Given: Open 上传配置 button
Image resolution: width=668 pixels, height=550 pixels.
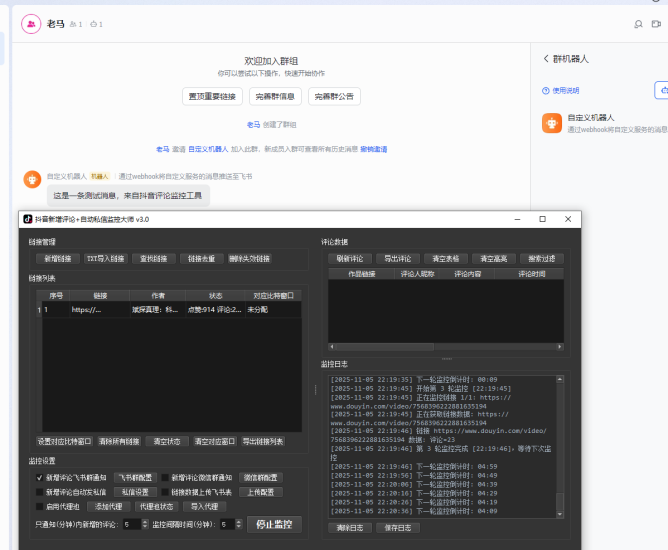Looking at the screenshot, I should coord(261,492).
